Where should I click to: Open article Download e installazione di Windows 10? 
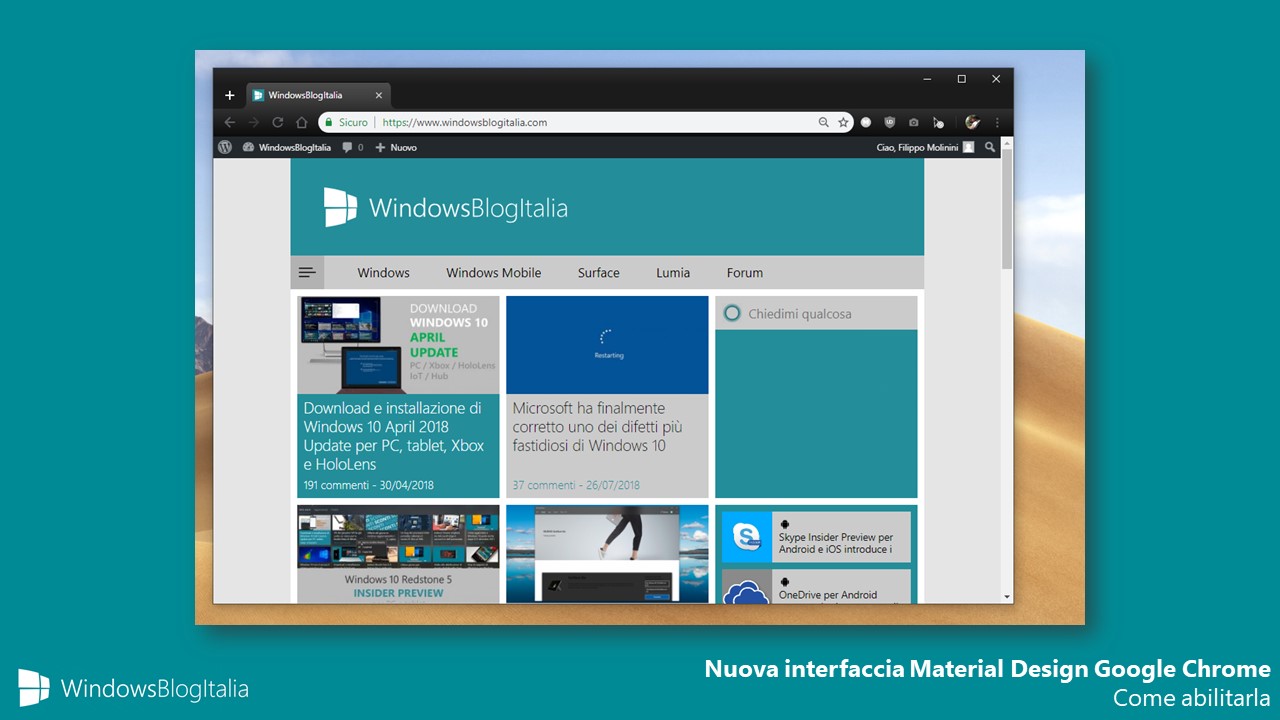(394, 436)
